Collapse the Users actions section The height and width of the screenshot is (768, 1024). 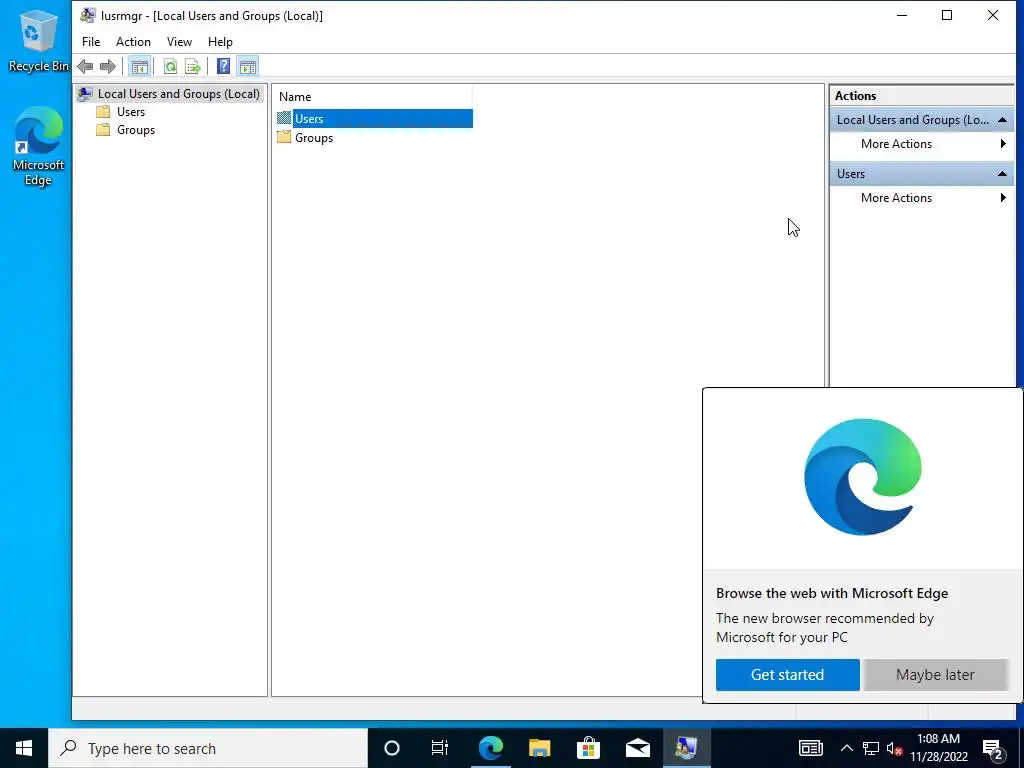[1002, 174]
